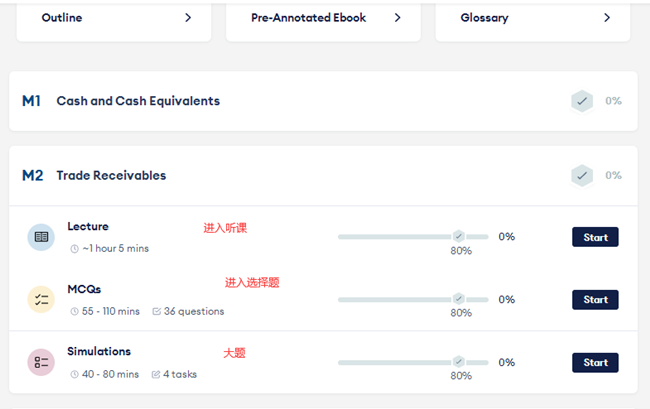Open the Outline chevron arrow
The height and width of the screenshot is (409, 650).
(188, 18)
